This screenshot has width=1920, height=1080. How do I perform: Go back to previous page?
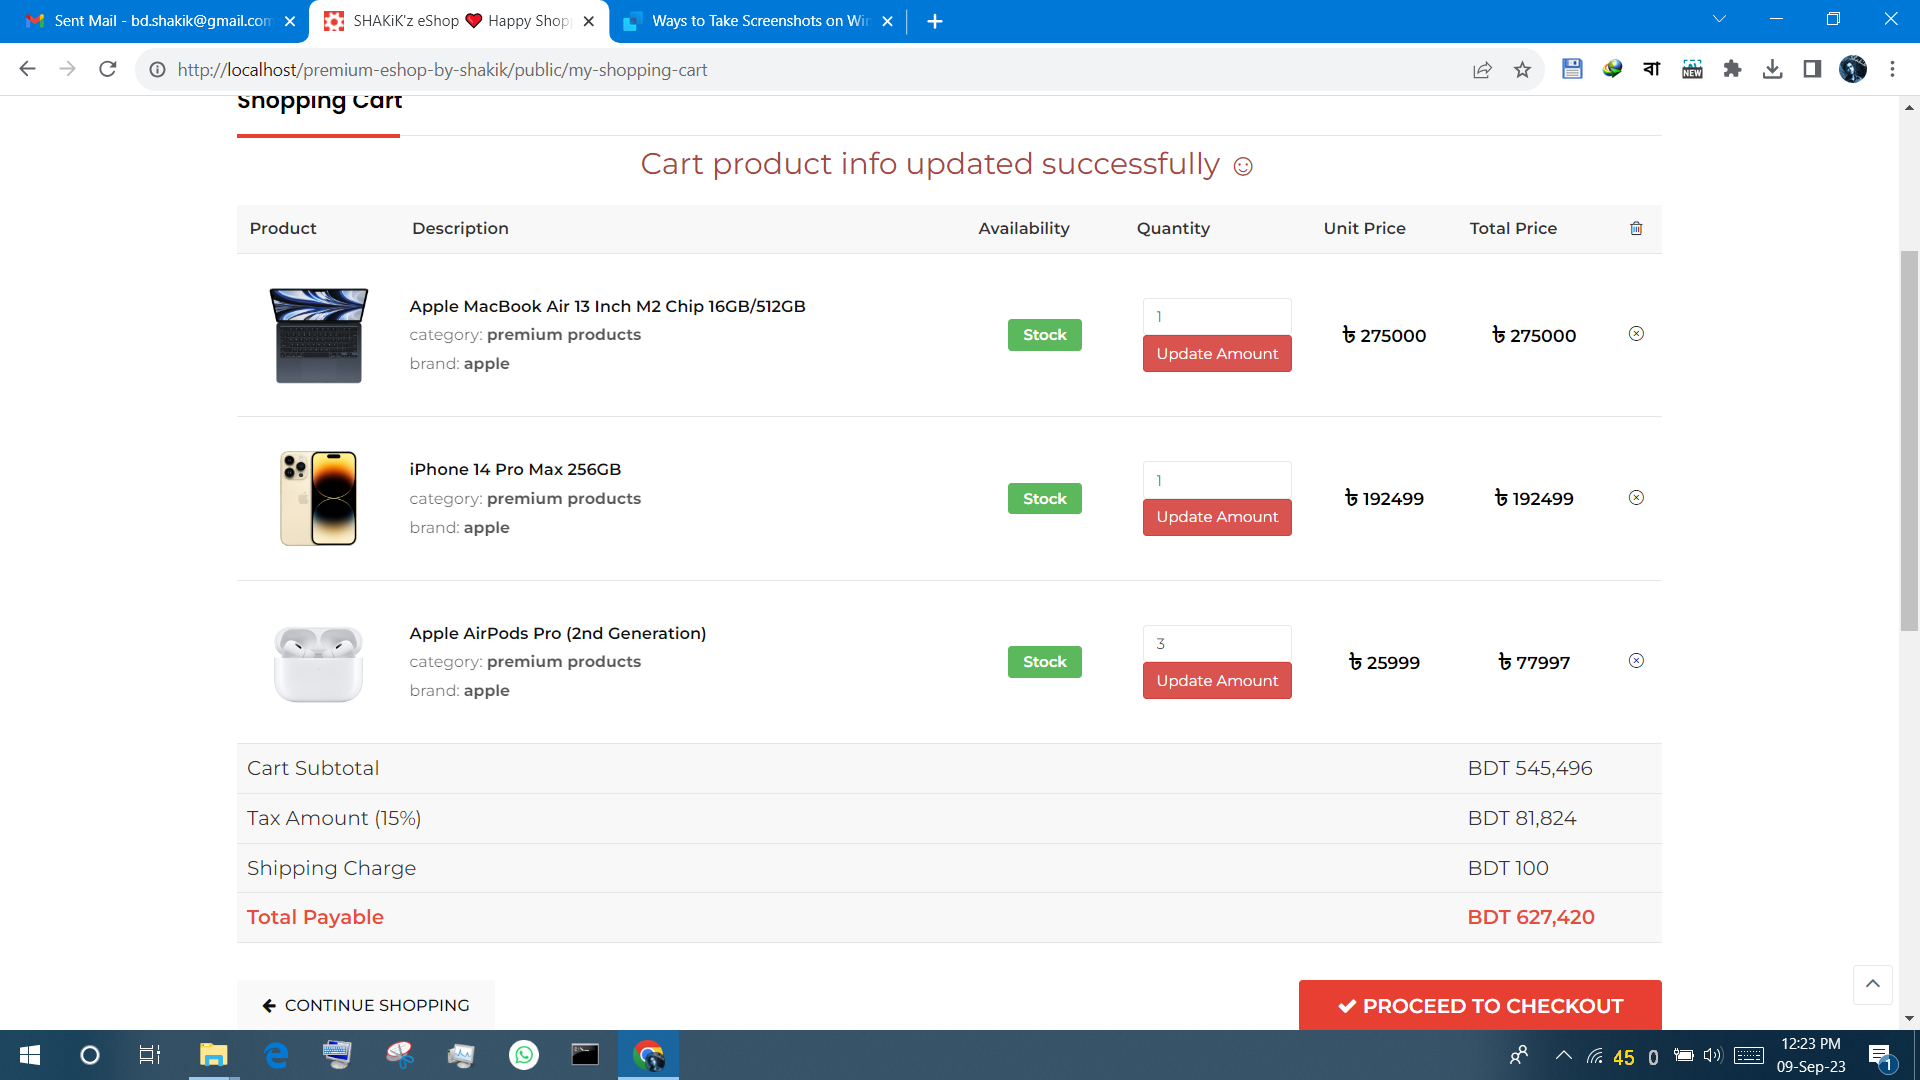(x=28, y=69)
